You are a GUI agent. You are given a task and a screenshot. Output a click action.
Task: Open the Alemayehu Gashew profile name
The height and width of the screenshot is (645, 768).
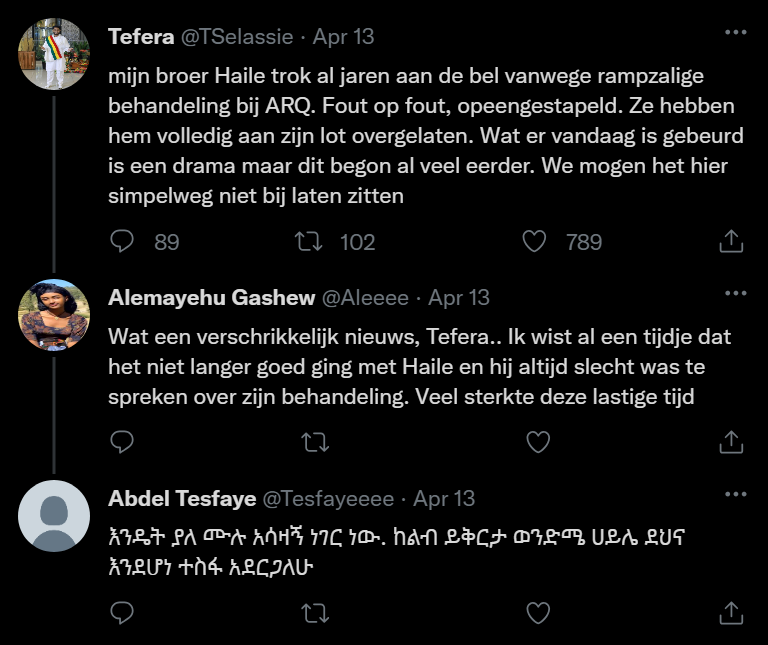click(x=209, y=298)
